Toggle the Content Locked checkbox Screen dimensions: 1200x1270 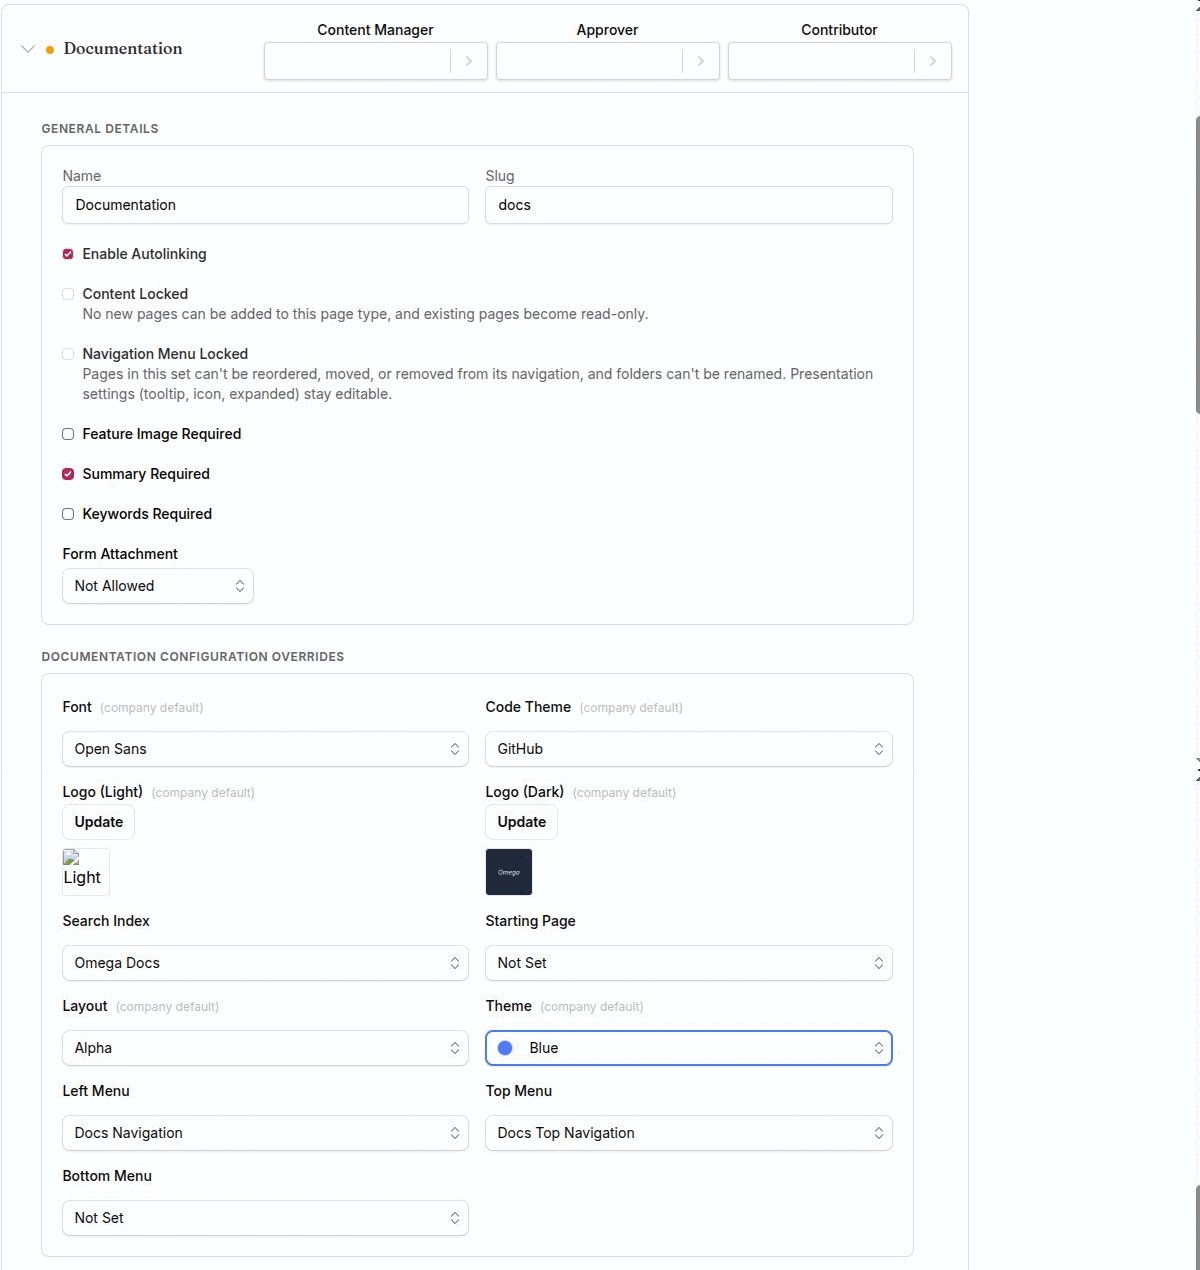coord(68,294)
